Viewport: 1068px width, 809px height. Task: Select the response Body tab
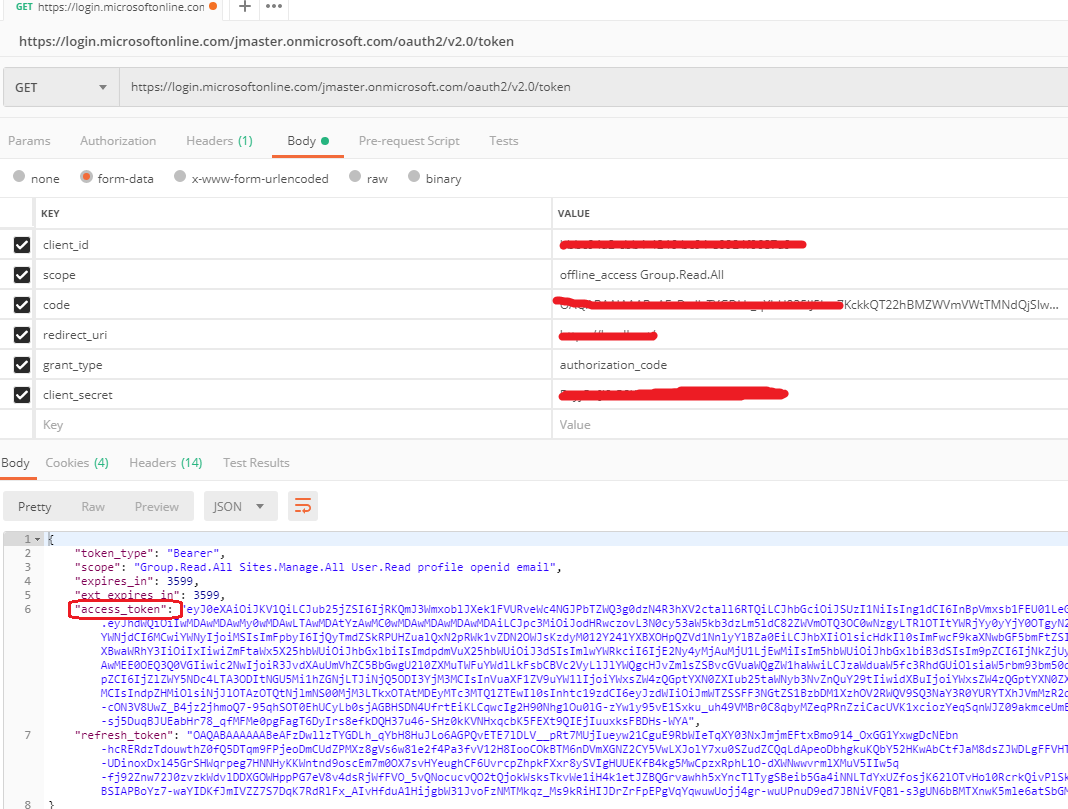coord(15,463)
